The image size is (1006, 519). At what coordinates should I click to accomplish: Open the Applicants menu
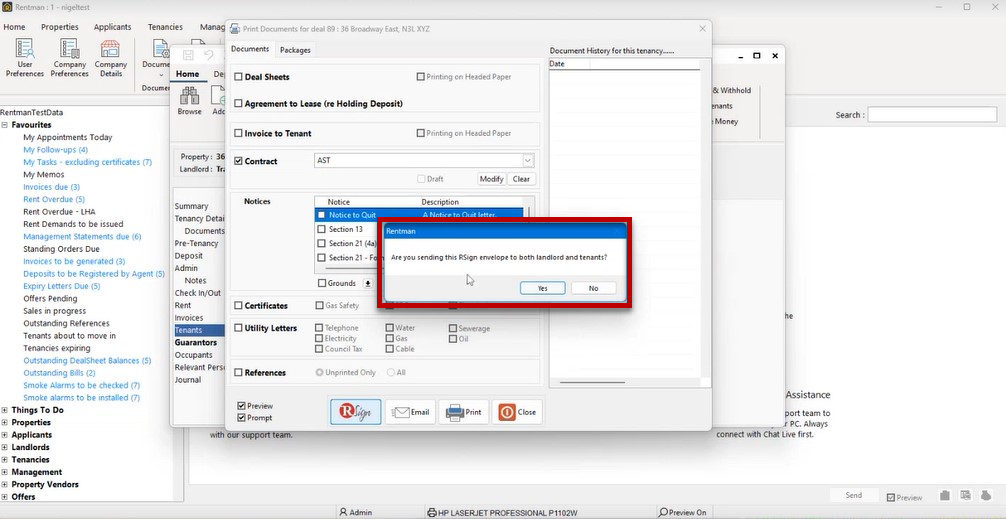click(112, 27)
